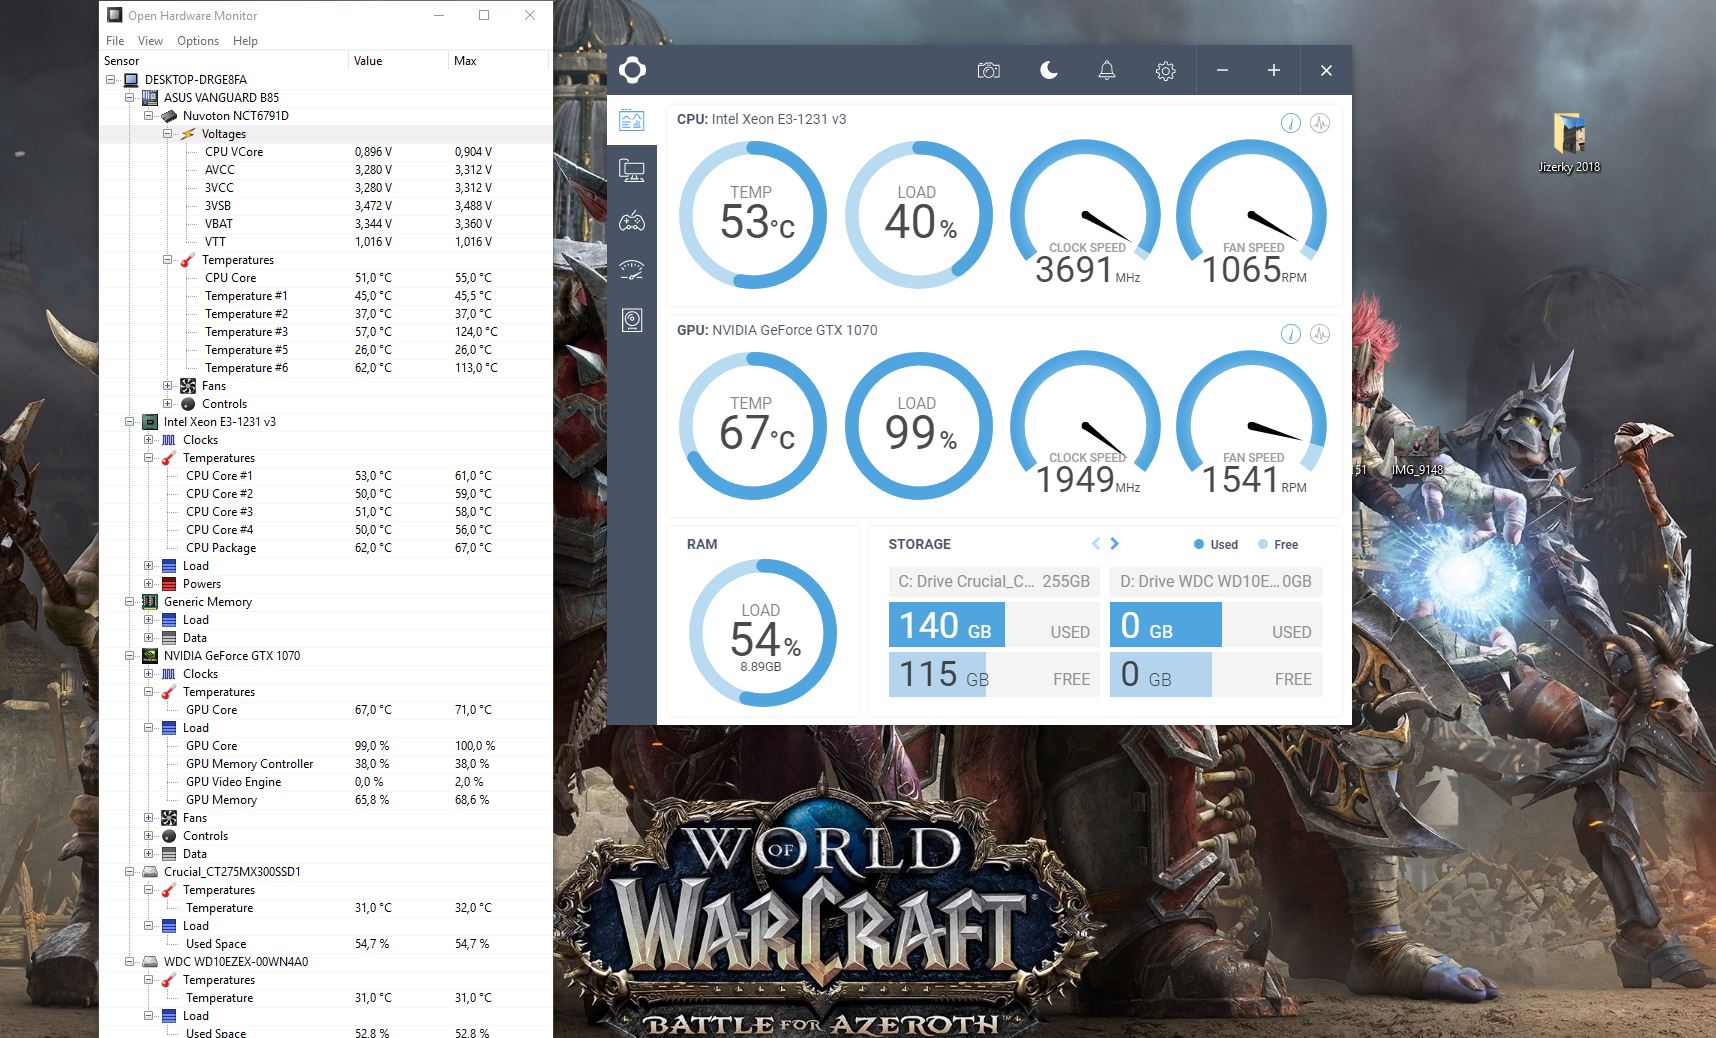
Task: Click the GPU clock speed 1949 MHz gauge
Action: pyautogui.click(x=1086, y=426)
